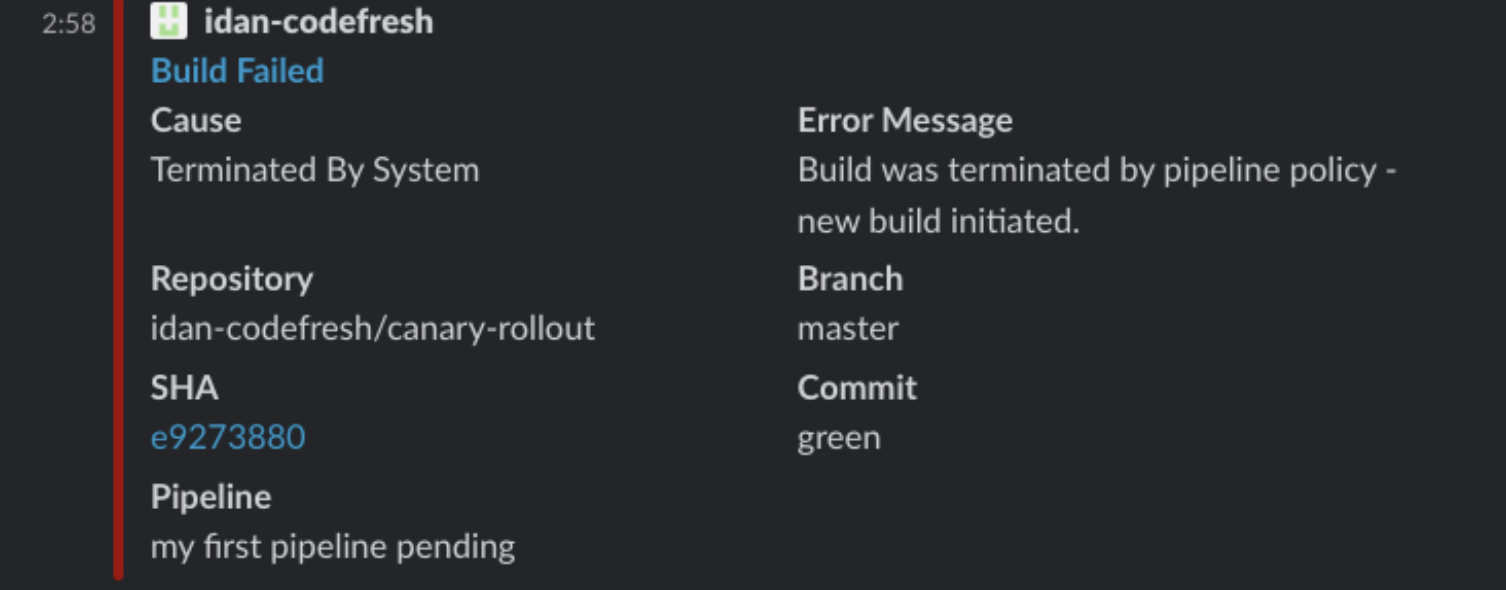1506x590 pixels.
Task: Open the Build Failed link
Action: pos(237,71)
